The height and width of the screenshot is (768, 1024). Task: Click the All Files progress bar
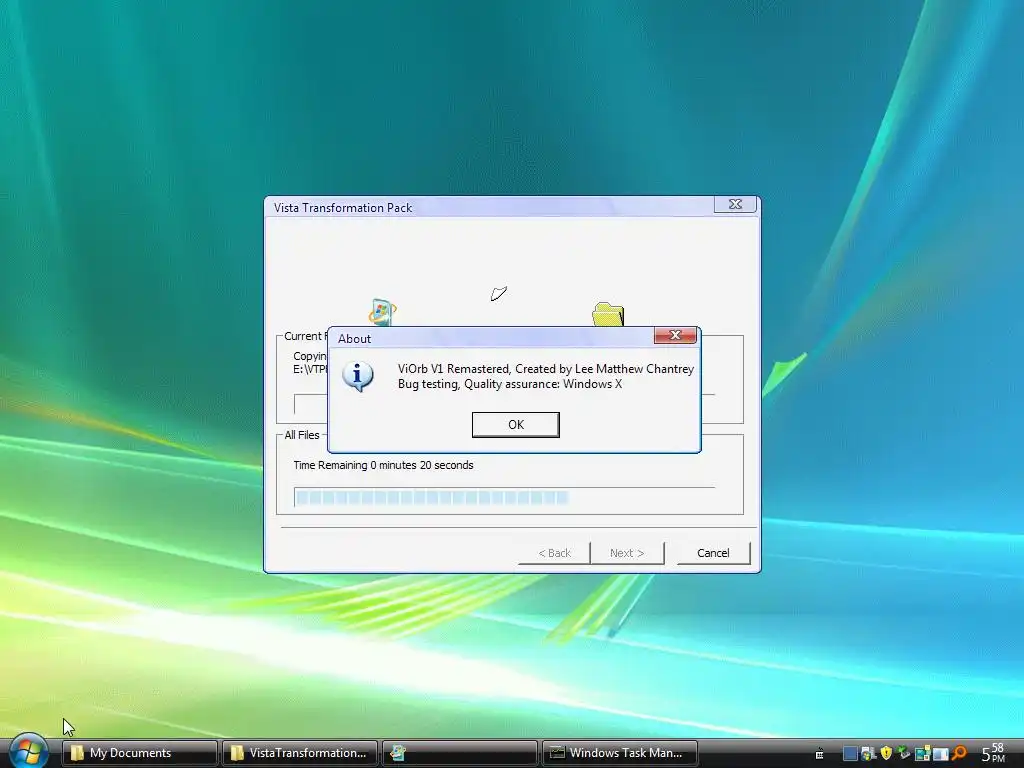pyautogui.click(x=504, y=498)
